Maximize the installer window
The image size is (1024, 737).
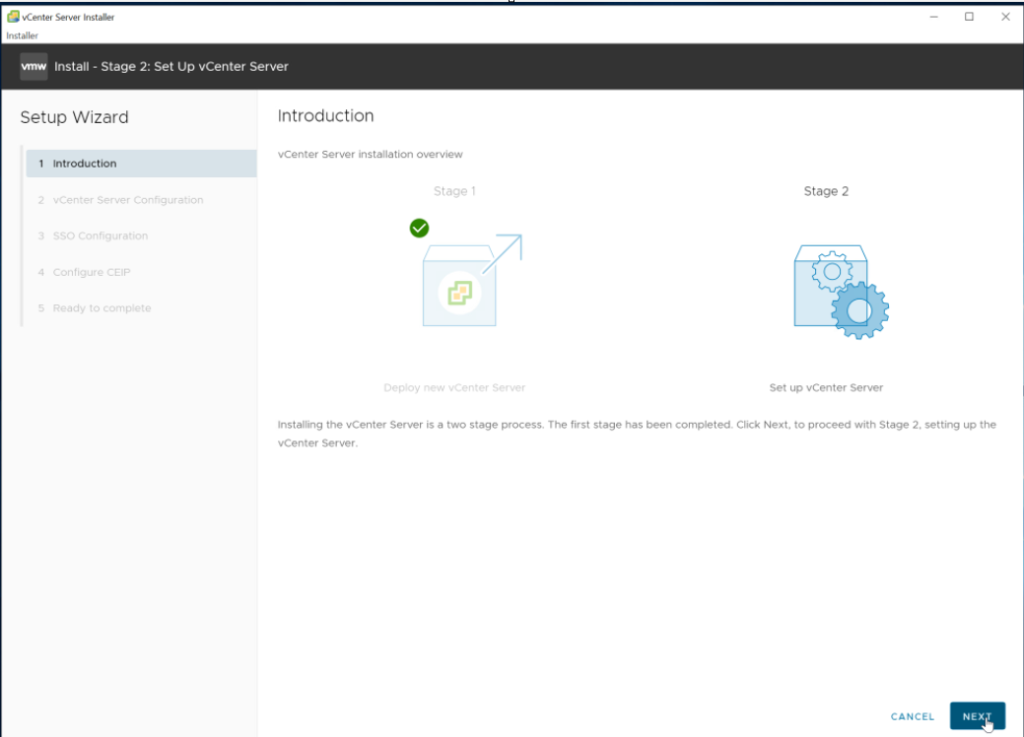pyautogui.click(x=969, y=17)
